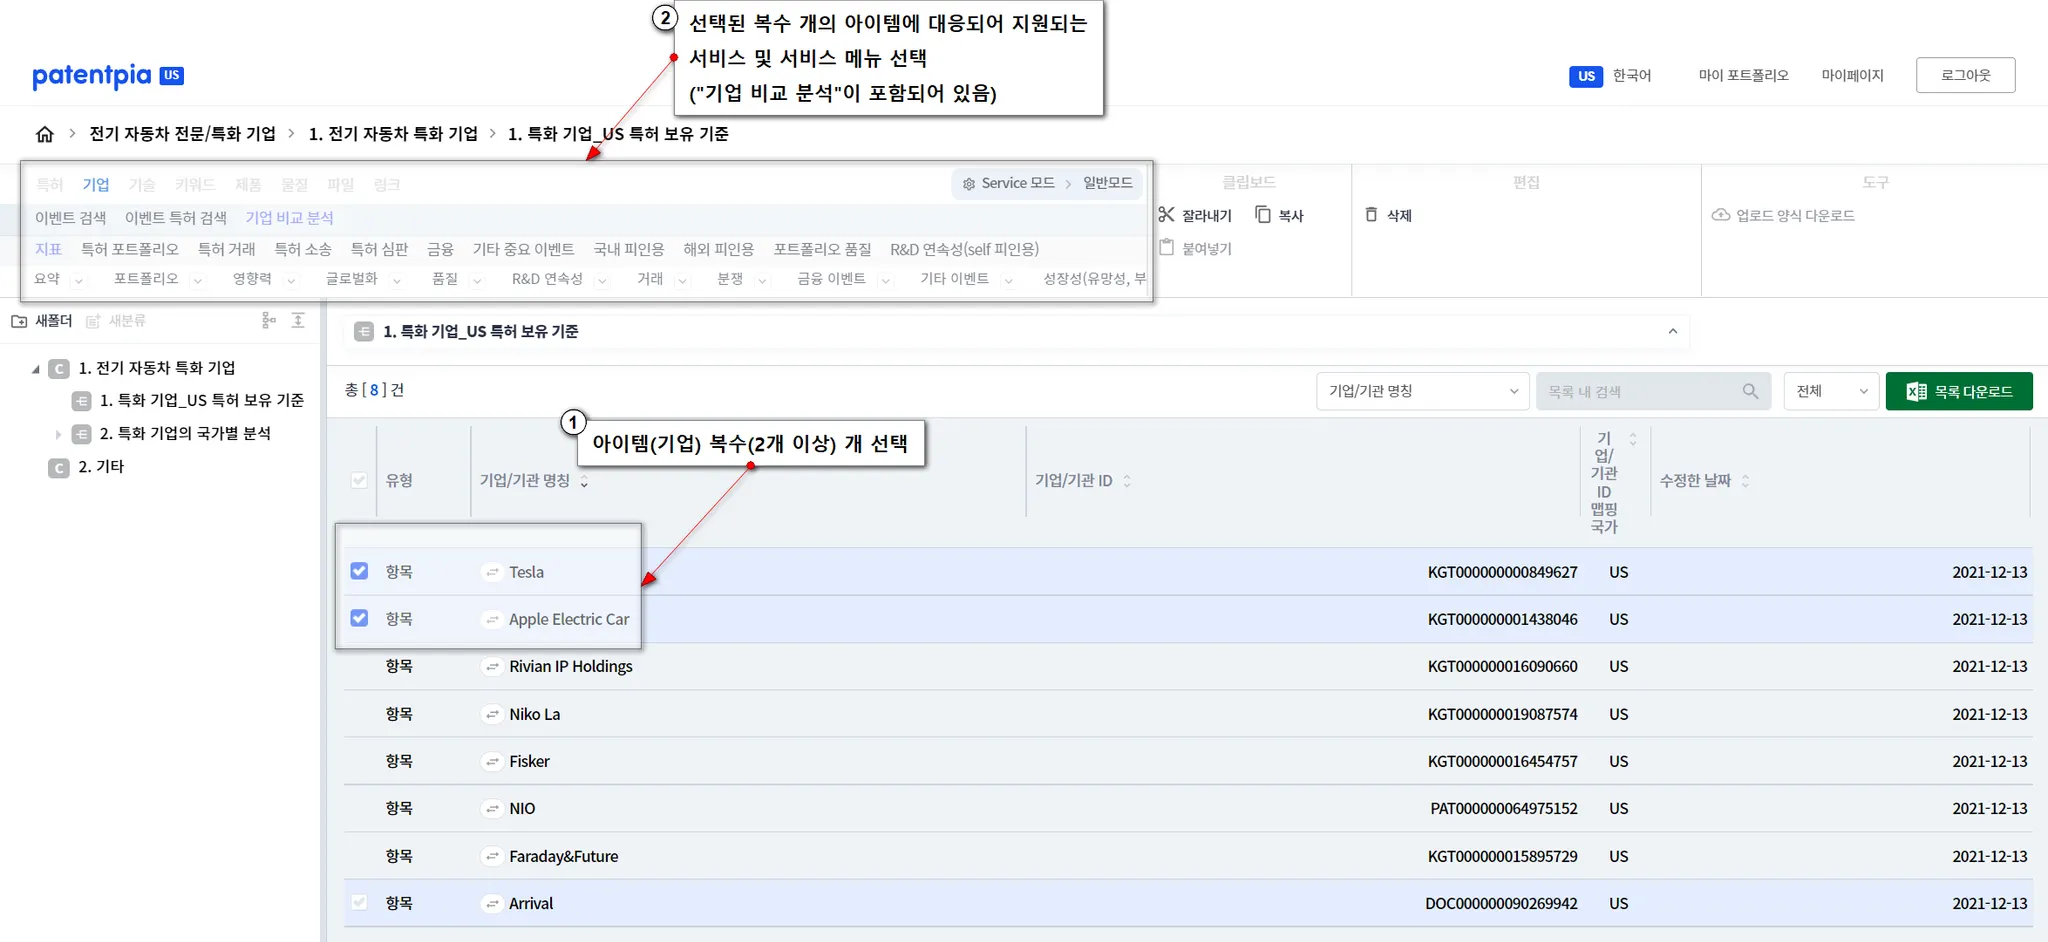This screenshot has height=942, width=2048.
Task: Click the new category icon beside 새분류
Action: coord(93,321)
